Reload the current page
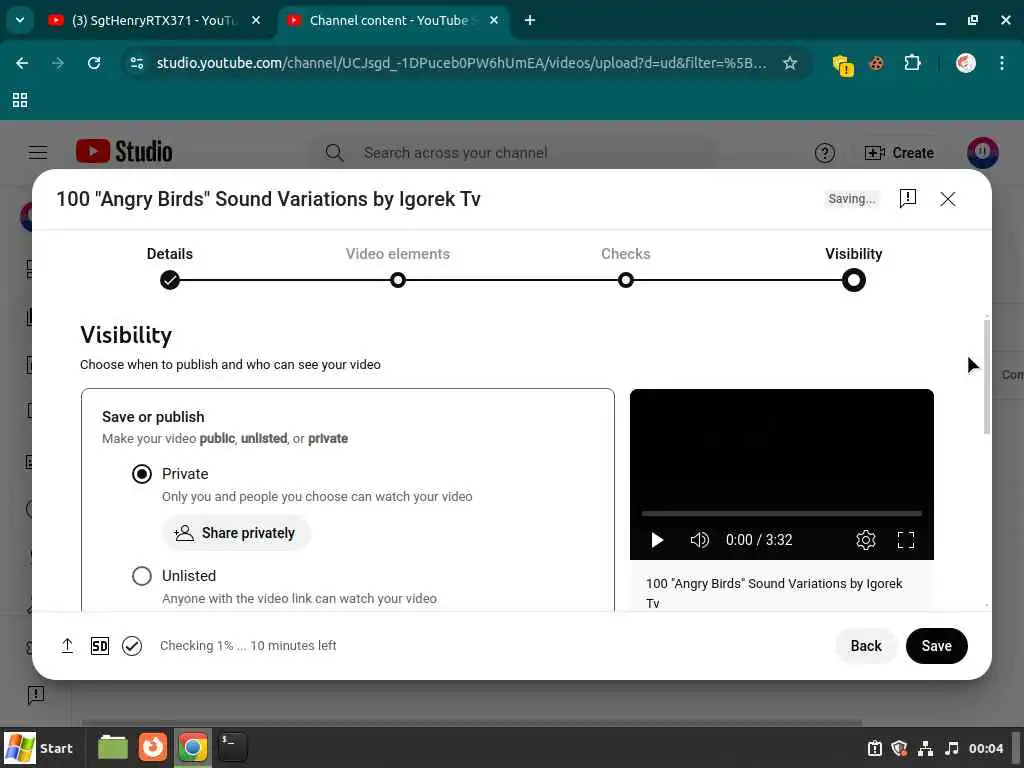The image size is (1024, 768). coord(94,63)
